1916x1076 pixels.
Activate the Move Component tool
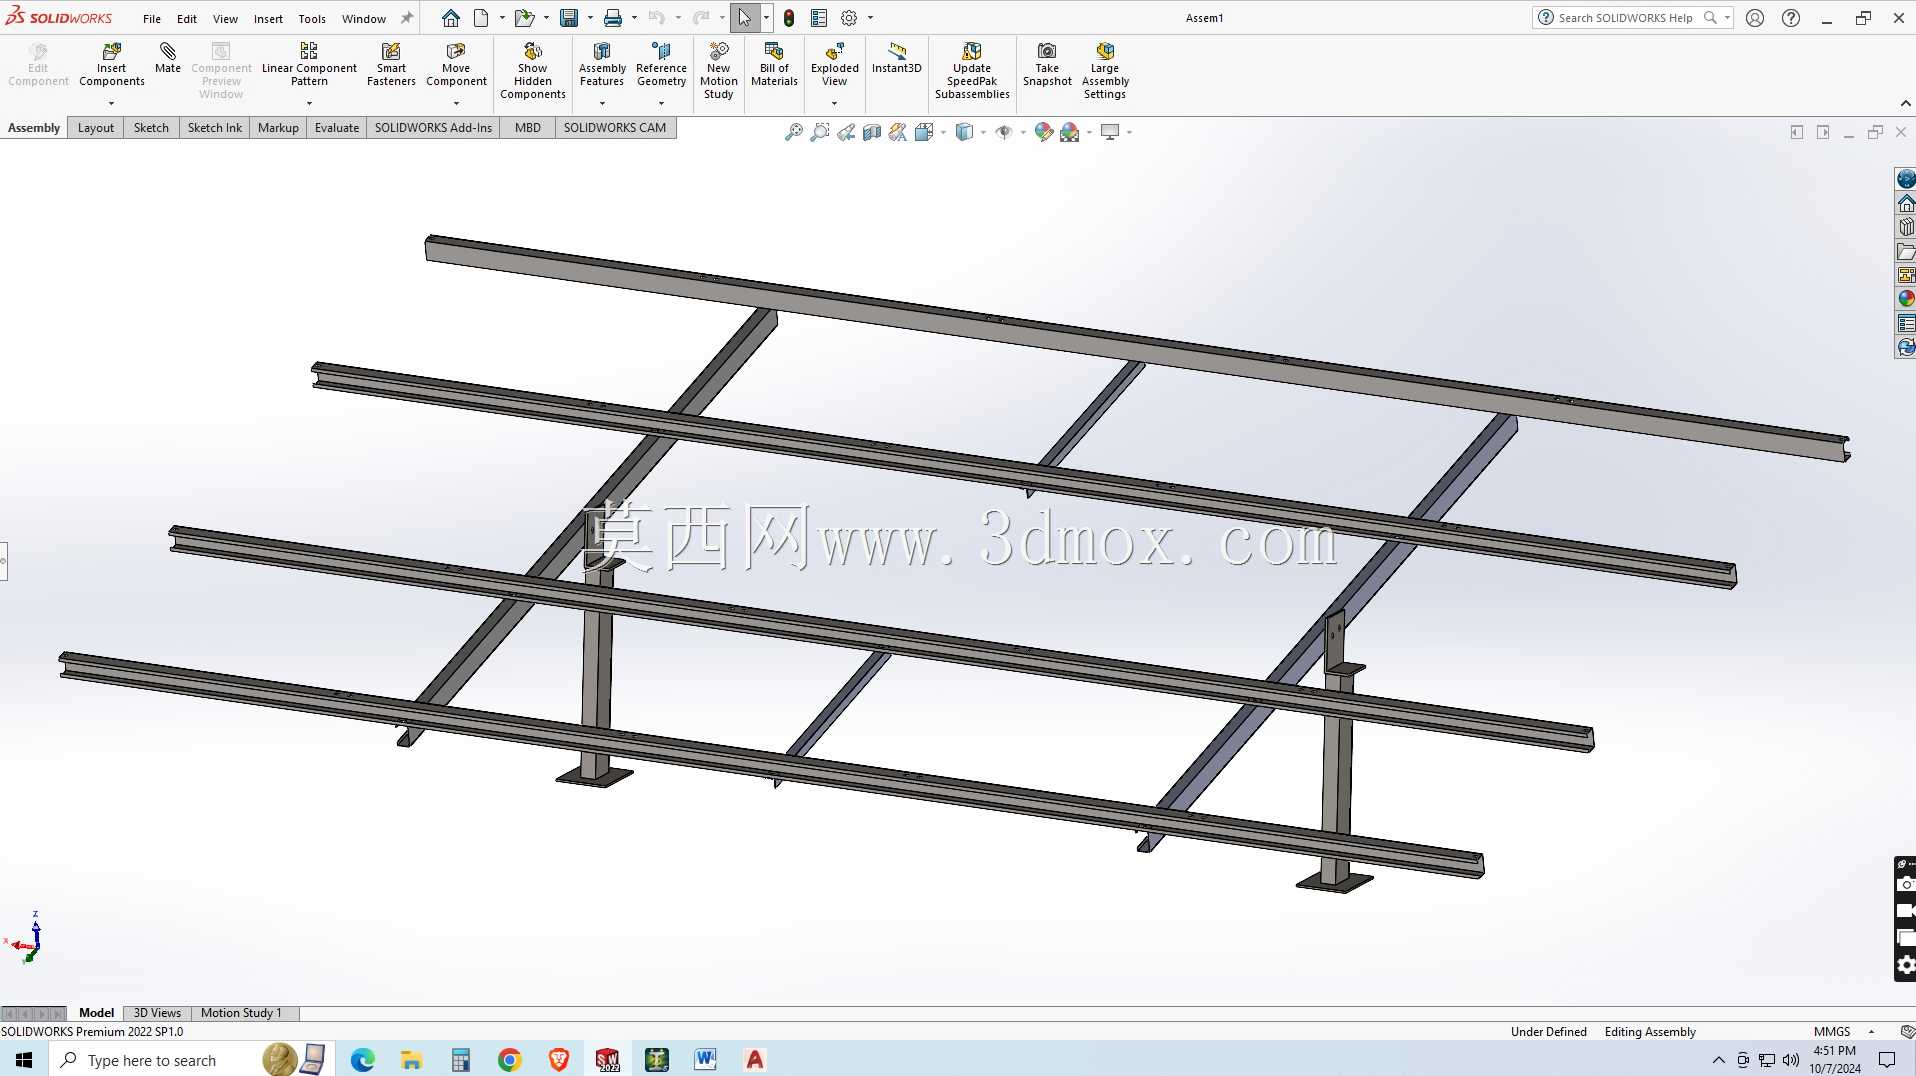456,65
